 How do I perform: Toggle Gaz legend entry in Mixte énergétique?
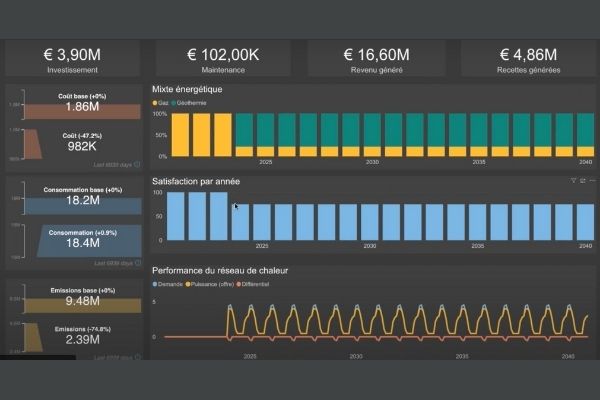(160, 102)
